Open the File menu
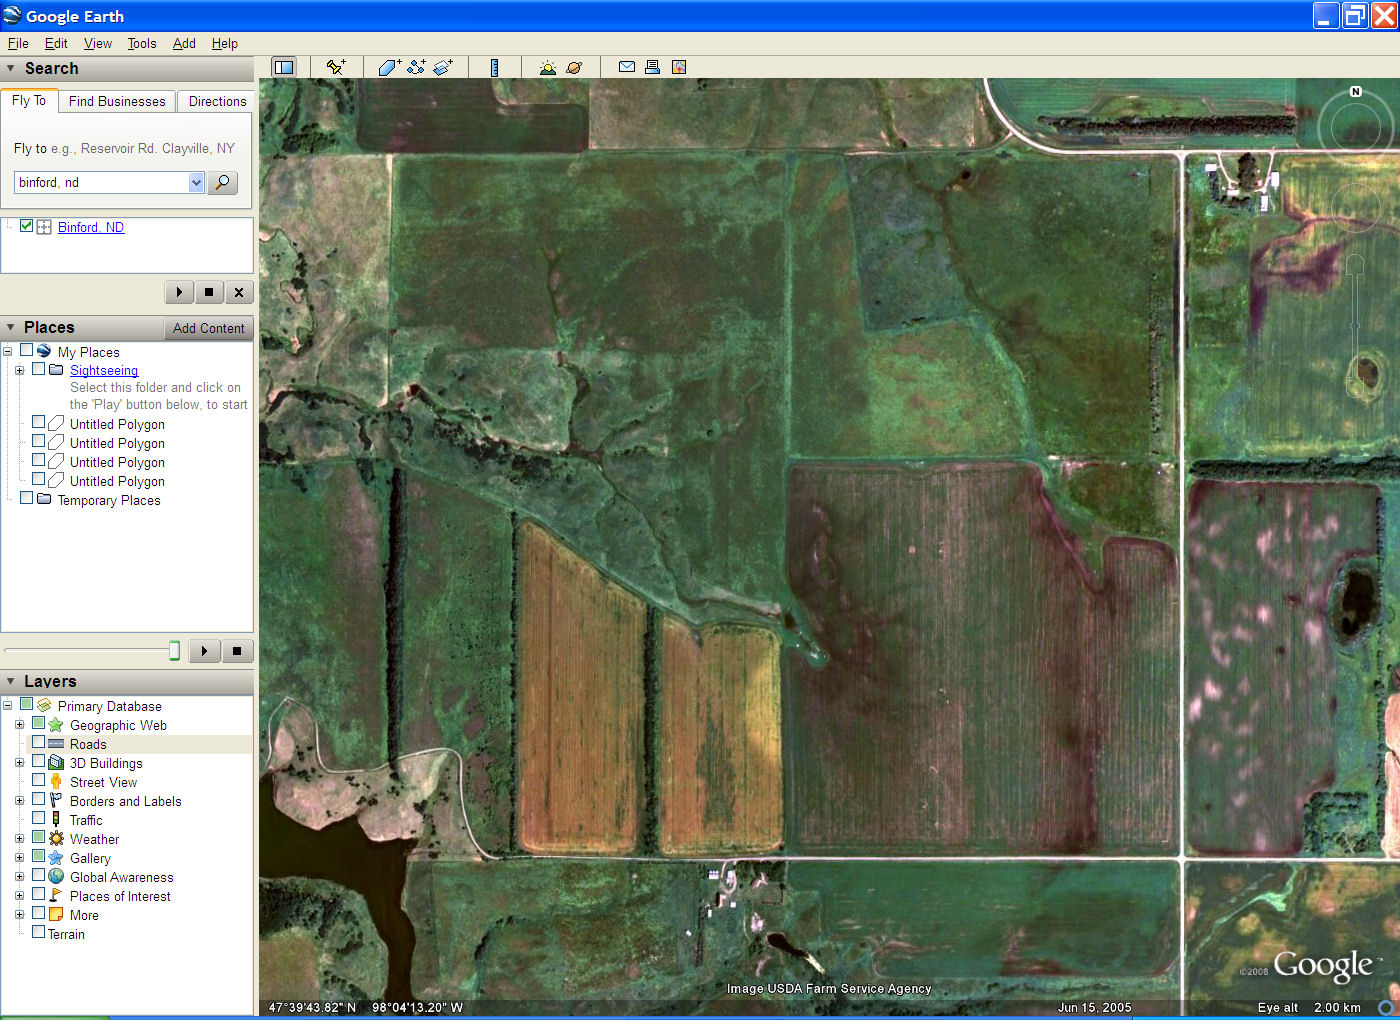 [18, 43]
